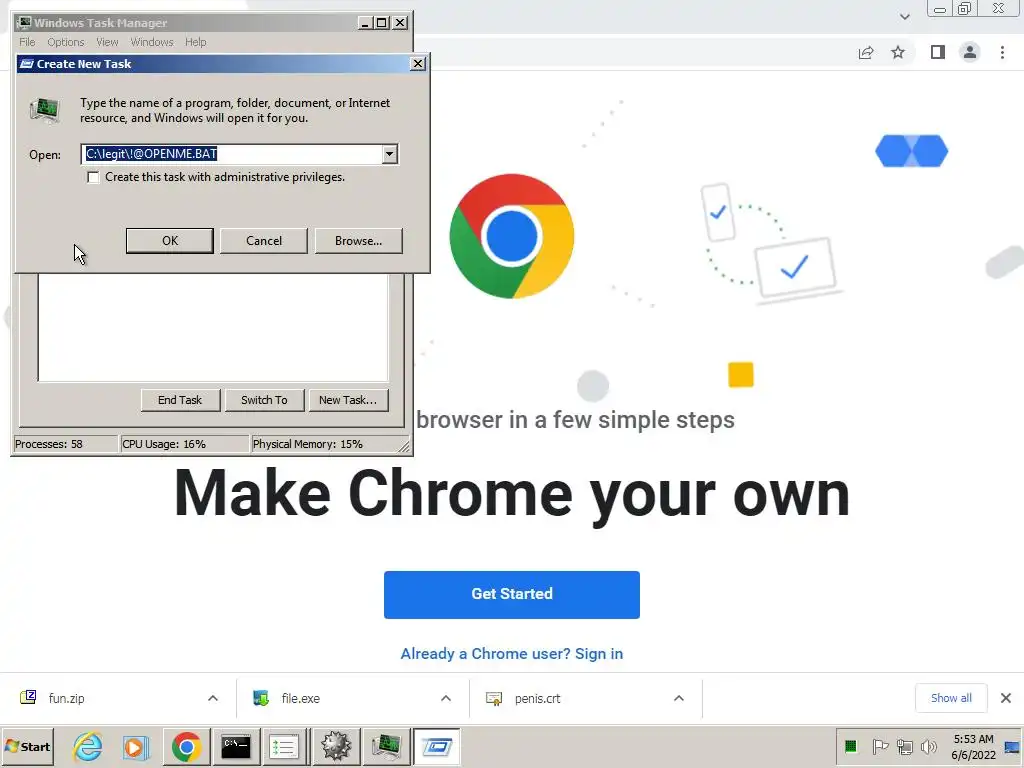Image resolution: width=1024 pixels, height=768 pixels.
Task: Open the Chrome profile avatar
Action: 970,52
